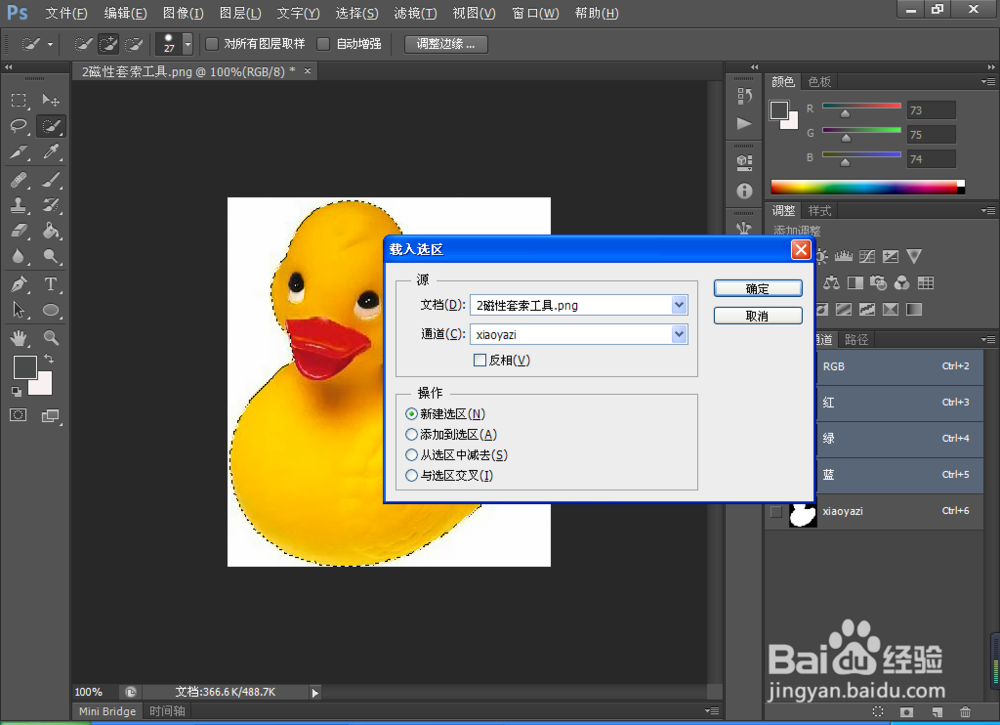Click 确定 button in load selection dialog
1000x725 pixels.
[x=758, y=288]
